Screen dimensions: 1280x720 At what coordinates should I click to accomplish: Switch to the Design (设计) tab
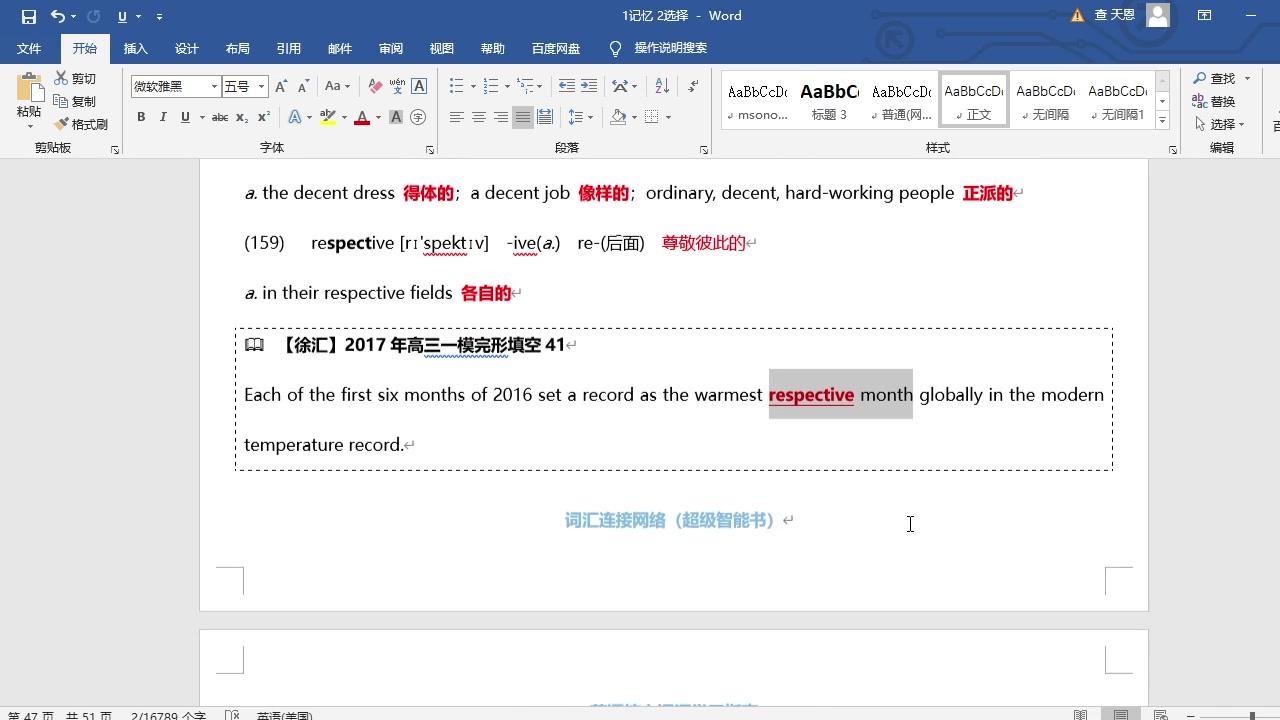pyautogui.click(x=187, y=49)
